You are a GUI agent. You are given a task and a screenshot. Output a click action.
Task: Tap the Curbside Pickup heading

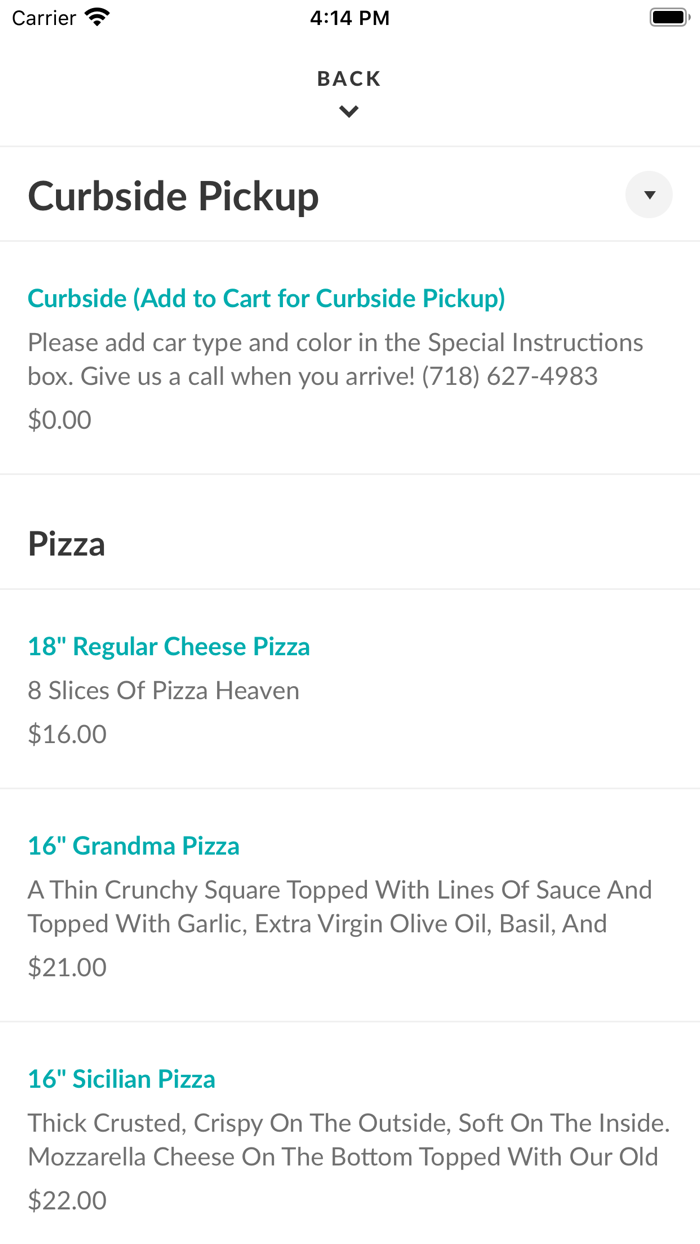(x=172, y=195)
